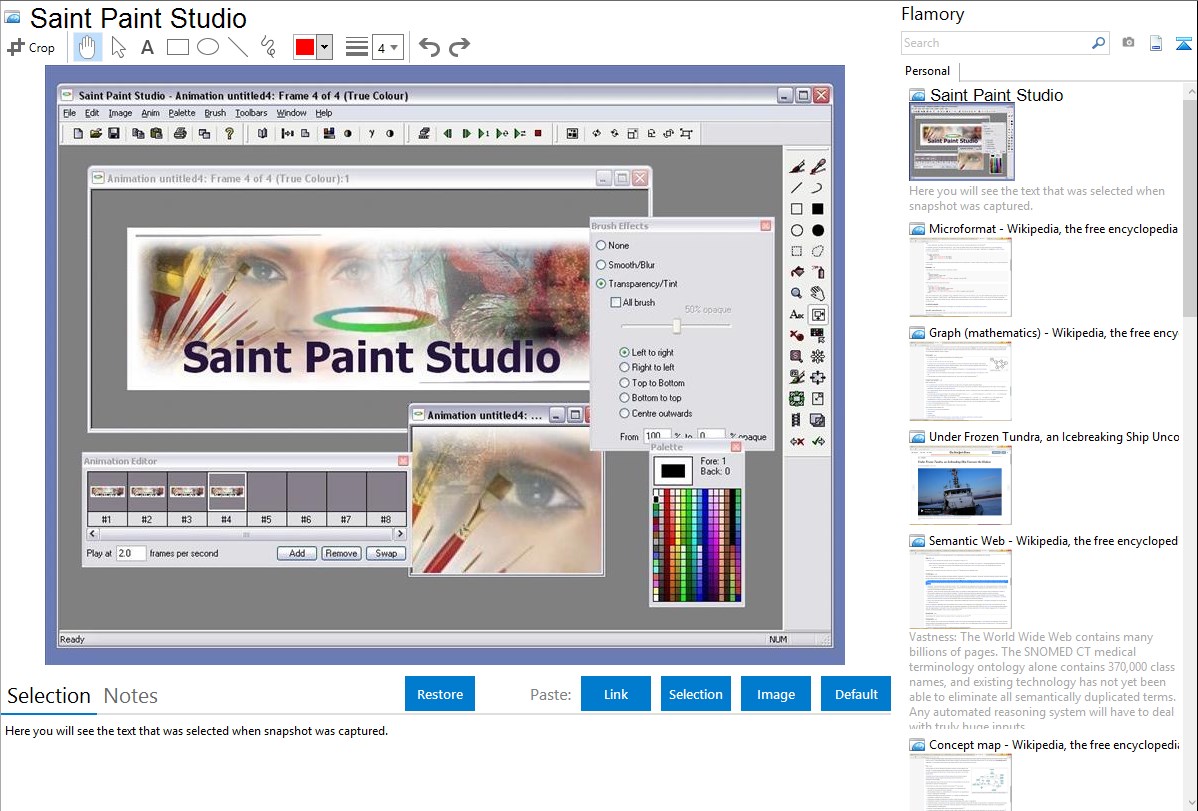Viewport: 1198px width, 811px height.
Task: Select the Crop tool
Action: coord(31,47)
